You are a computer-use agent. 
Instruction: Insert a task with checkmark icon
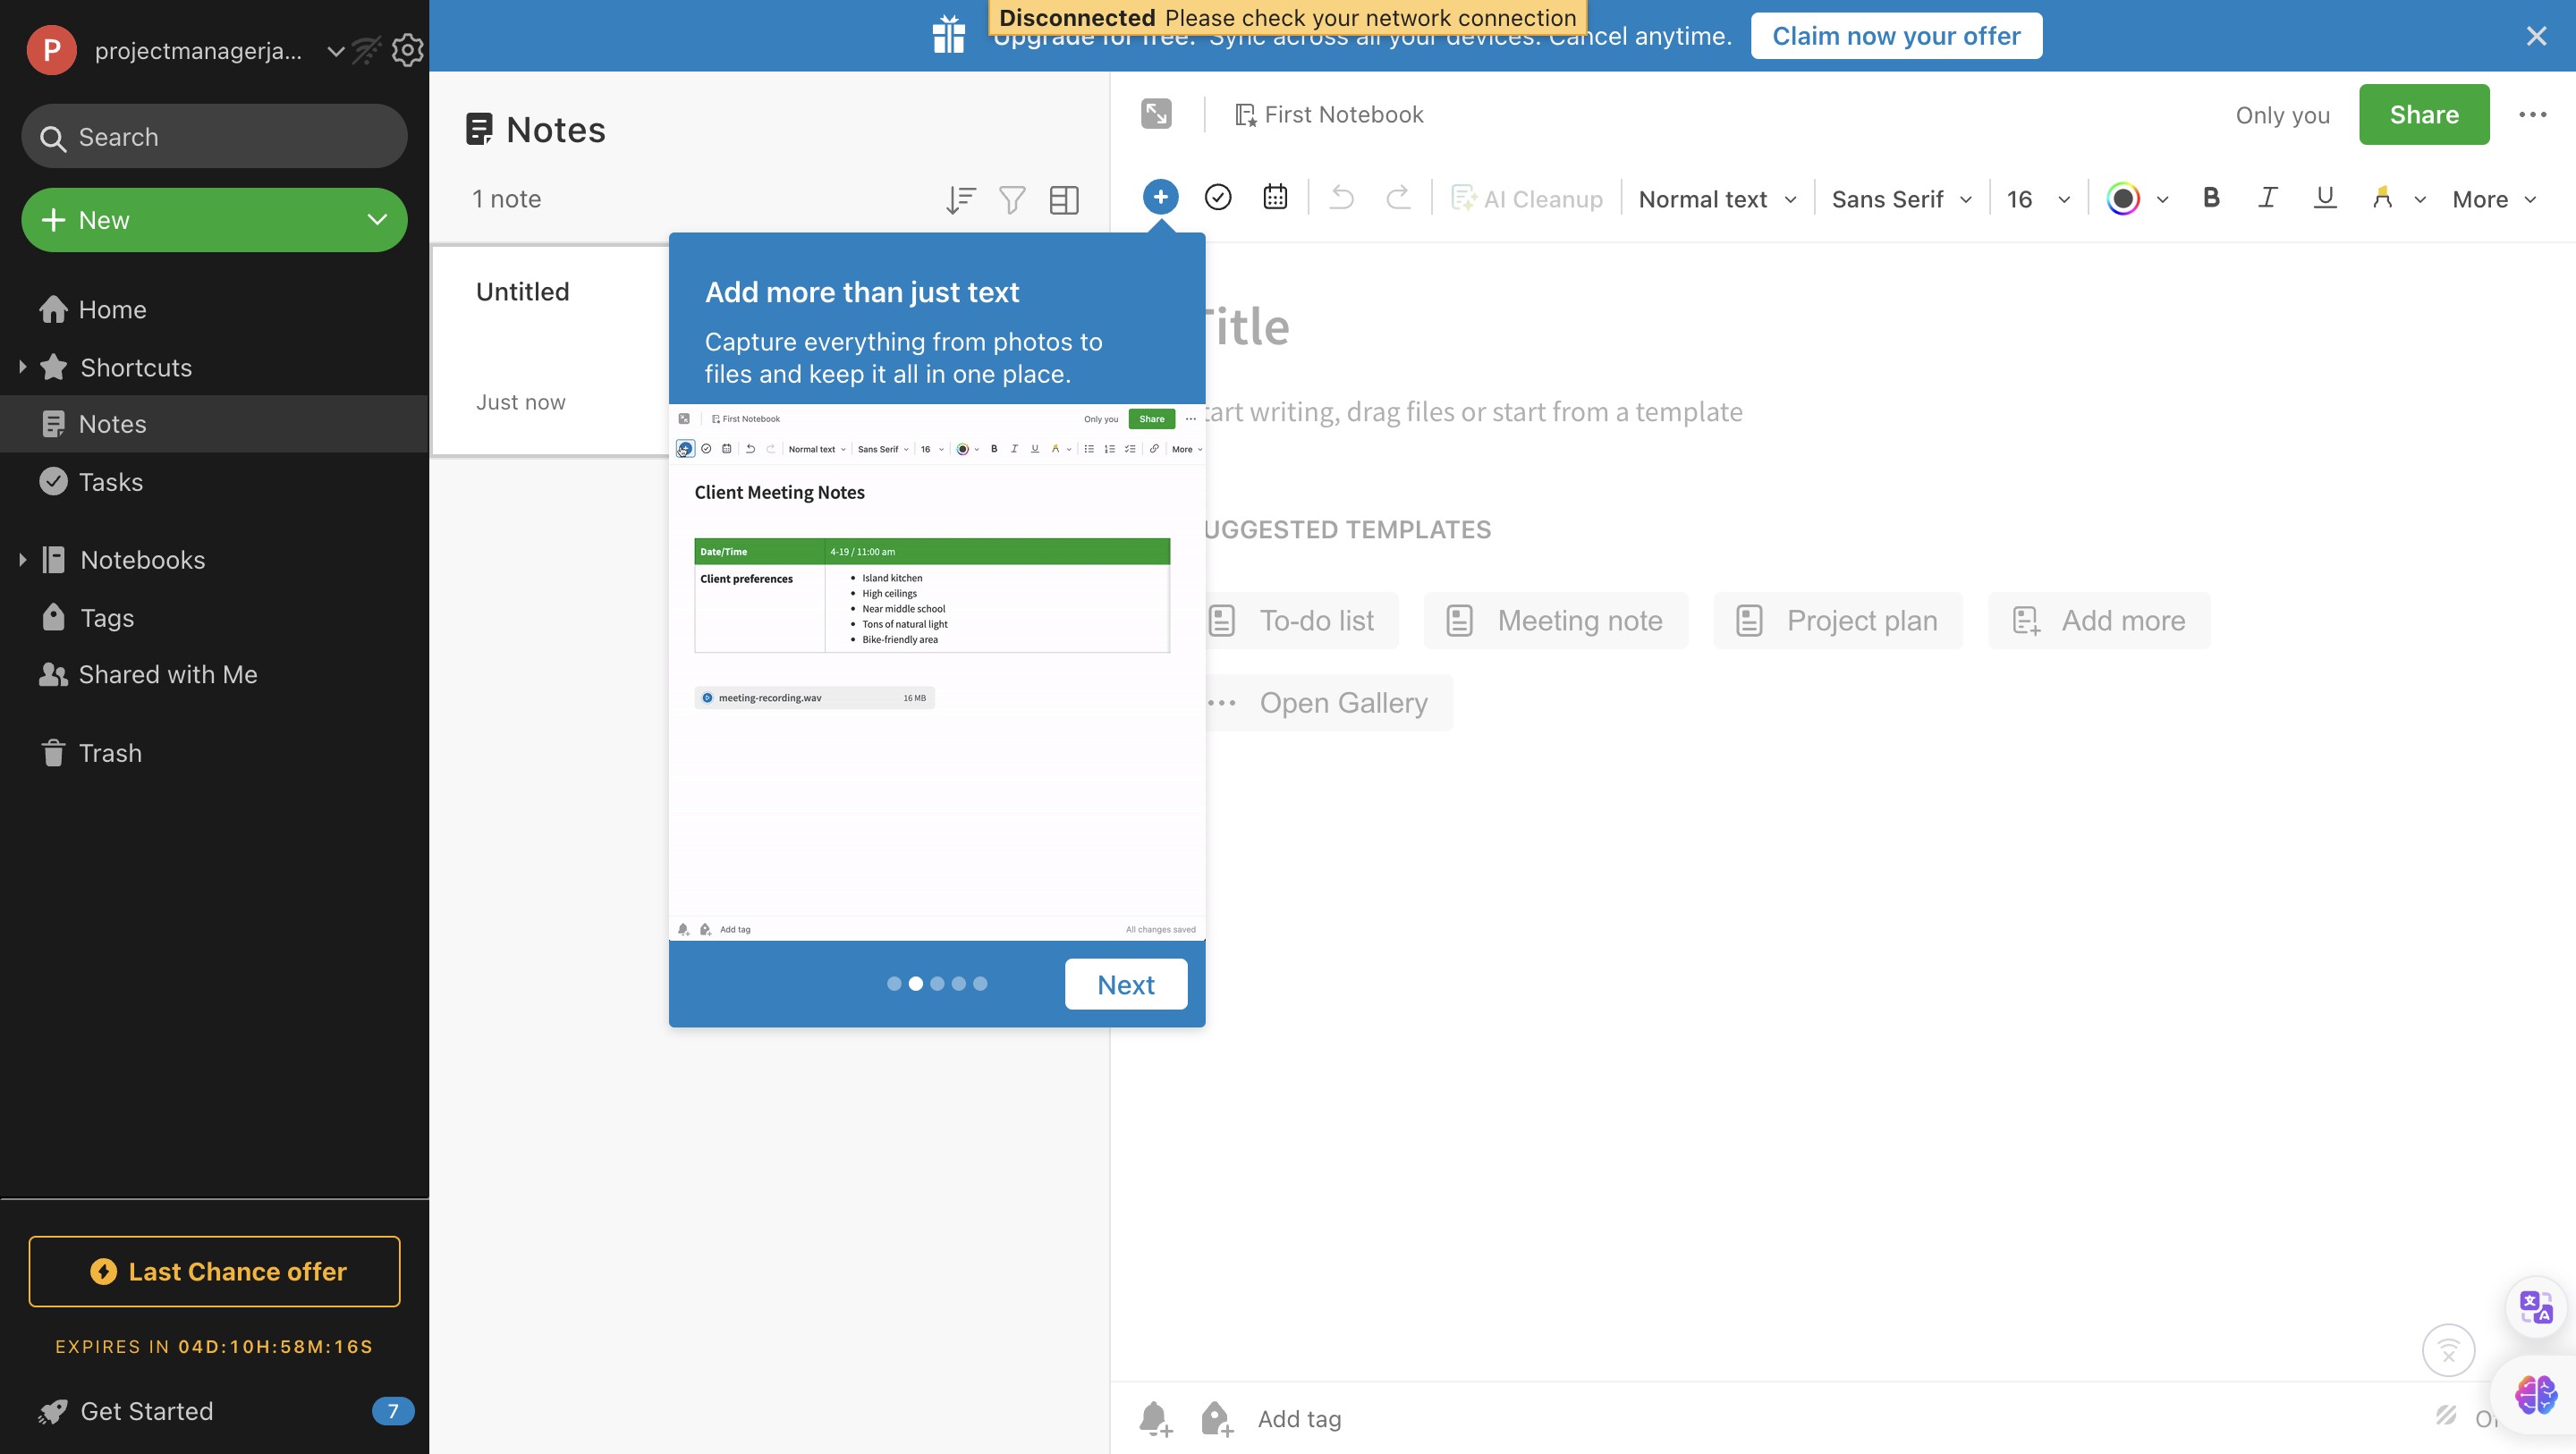pyautogui.click(x=1217, y=197)
